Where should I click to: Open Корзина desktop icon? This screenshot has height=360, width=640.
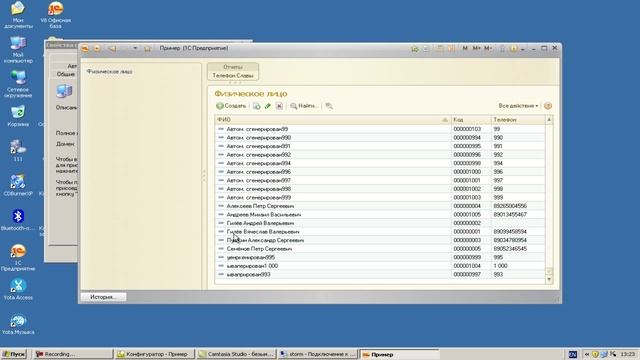pos(18,116)
